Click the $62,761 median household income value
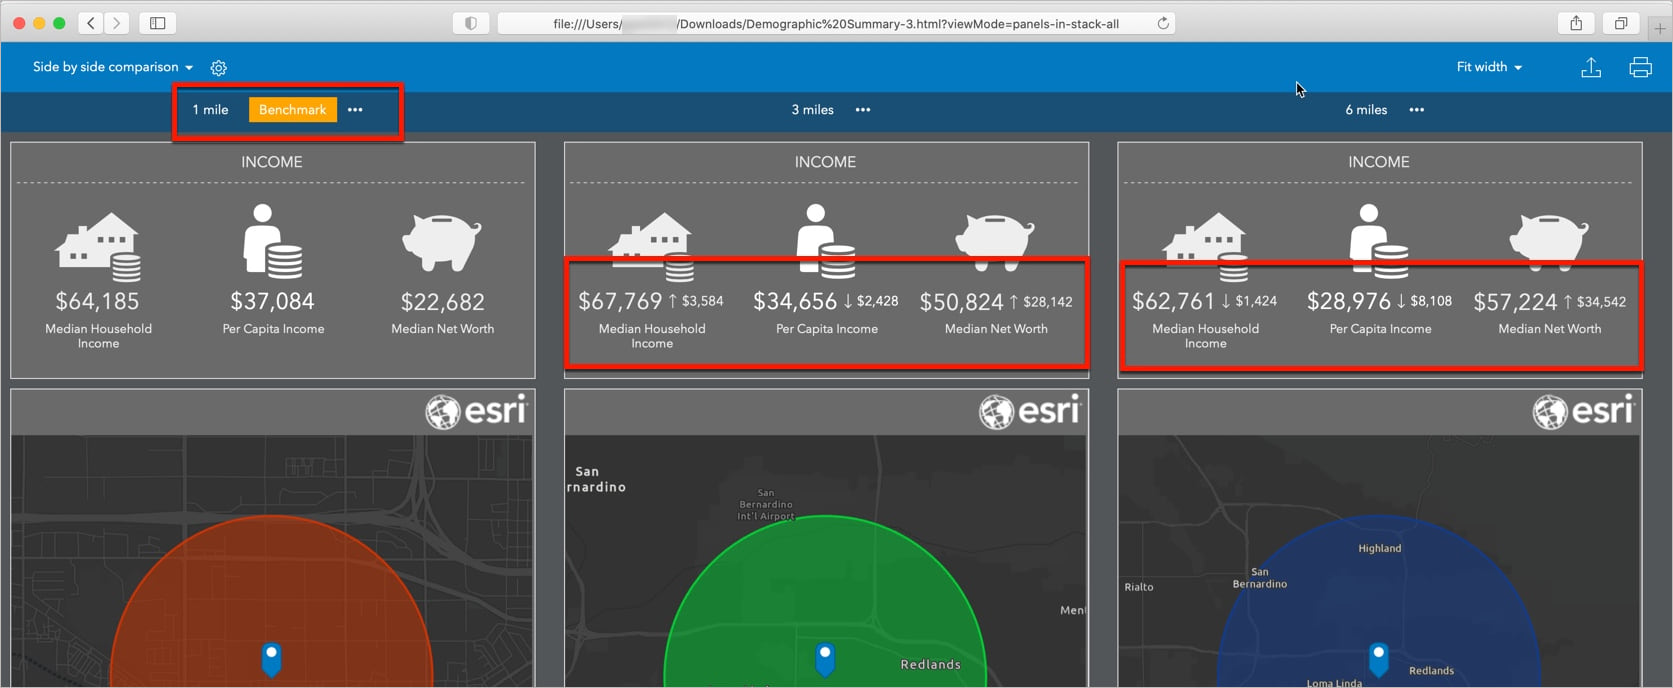This screenshot has width=1673, height=688. click(x=1173, y=301)
